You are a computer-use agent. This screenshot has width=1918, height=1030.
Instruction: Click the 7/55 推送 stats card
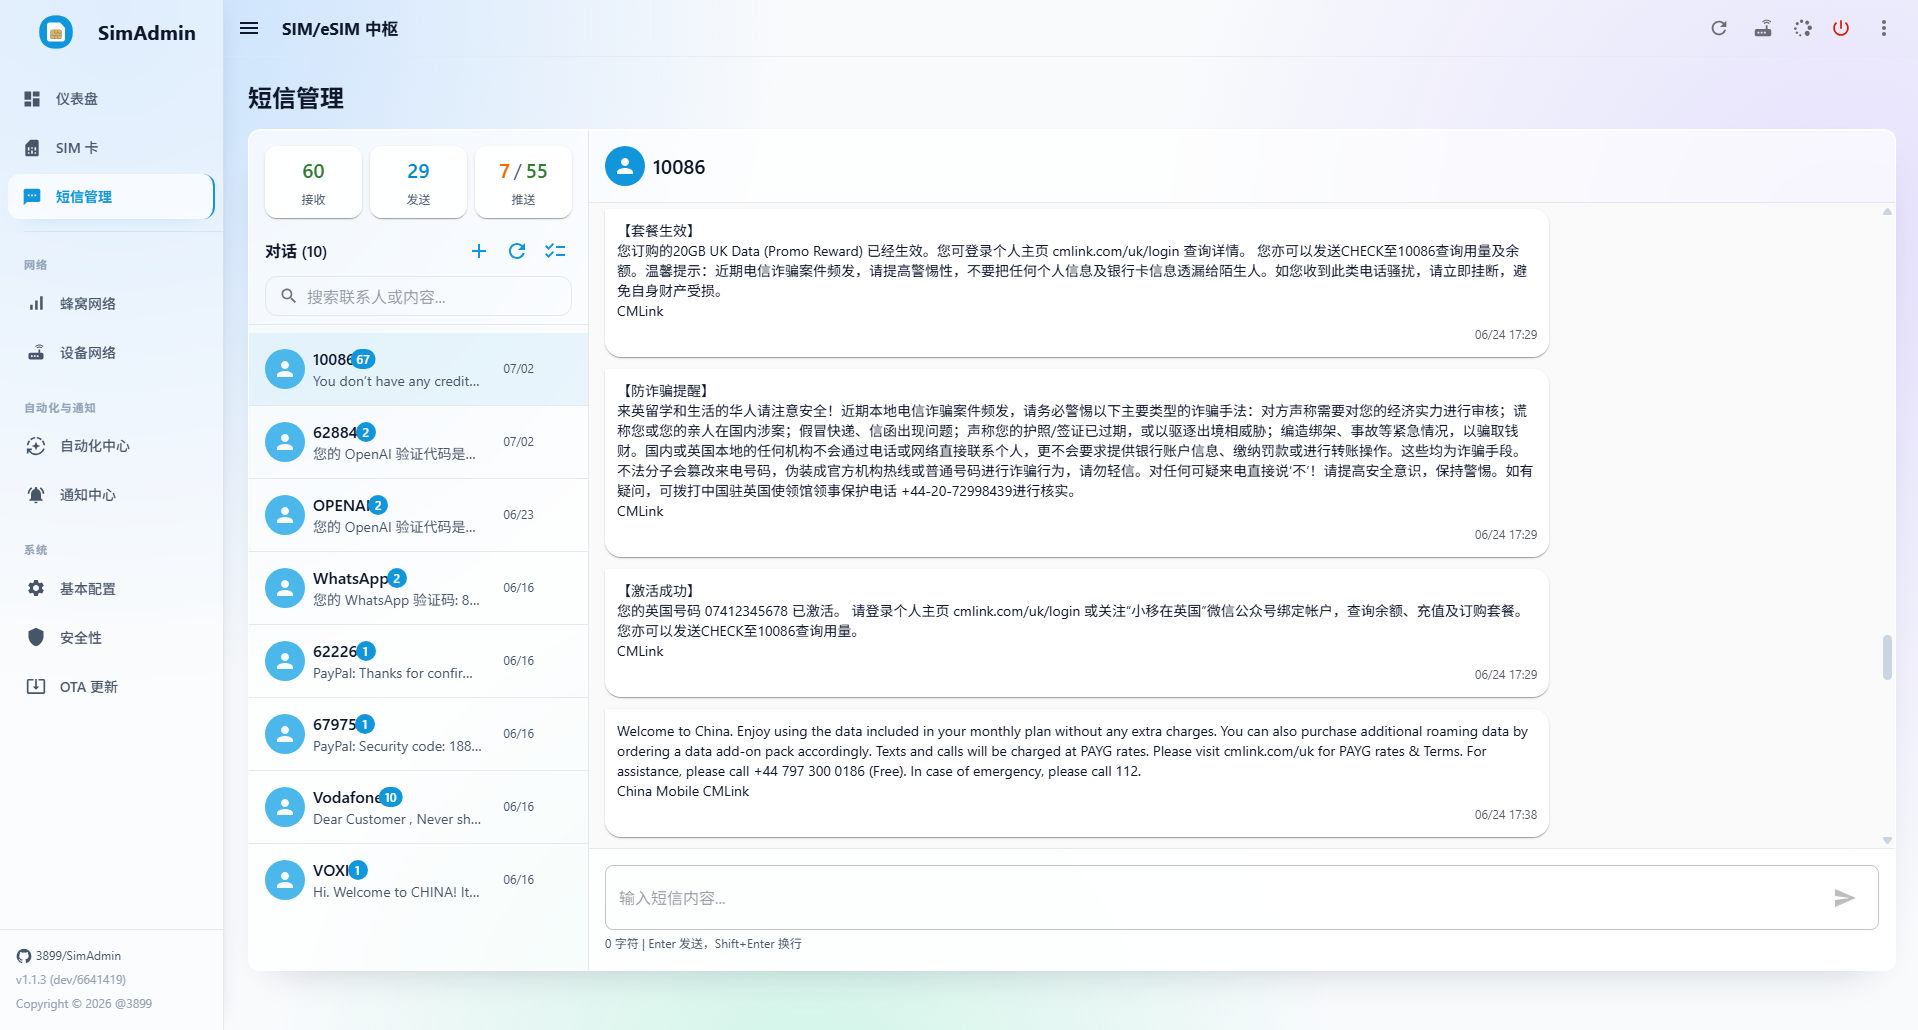click(x=523, y=182)
